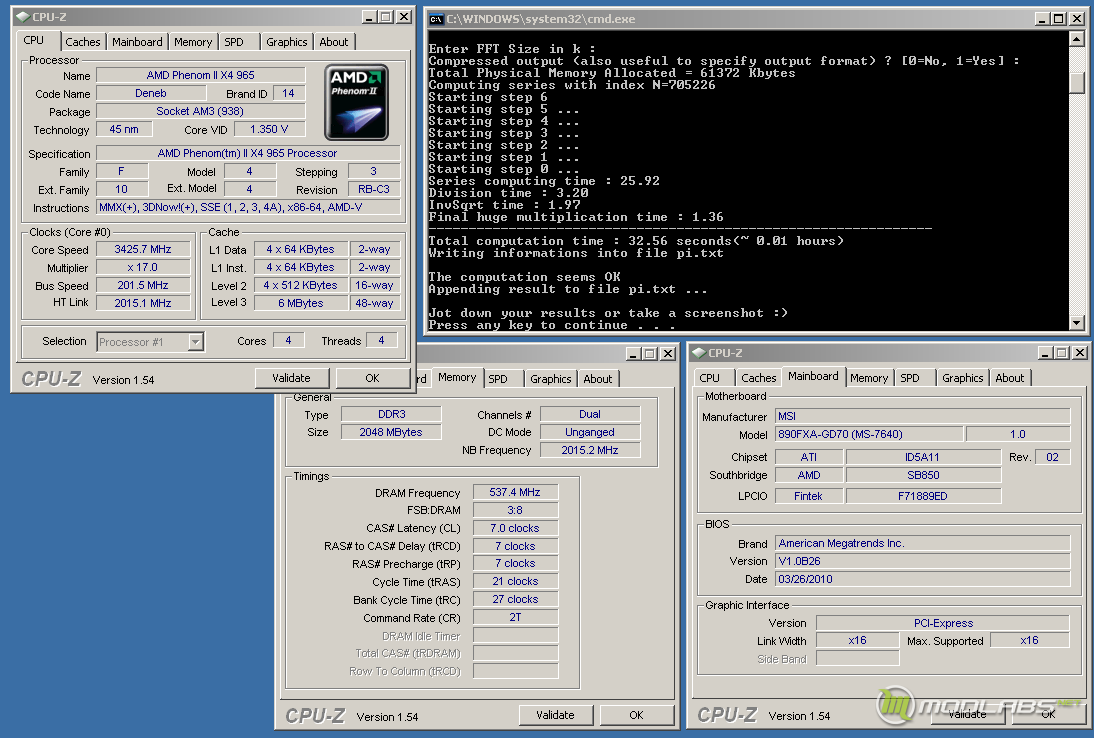1094x738 pixels.
Task: Select the Memory tab in the middle window
Action: coord(457,377)
